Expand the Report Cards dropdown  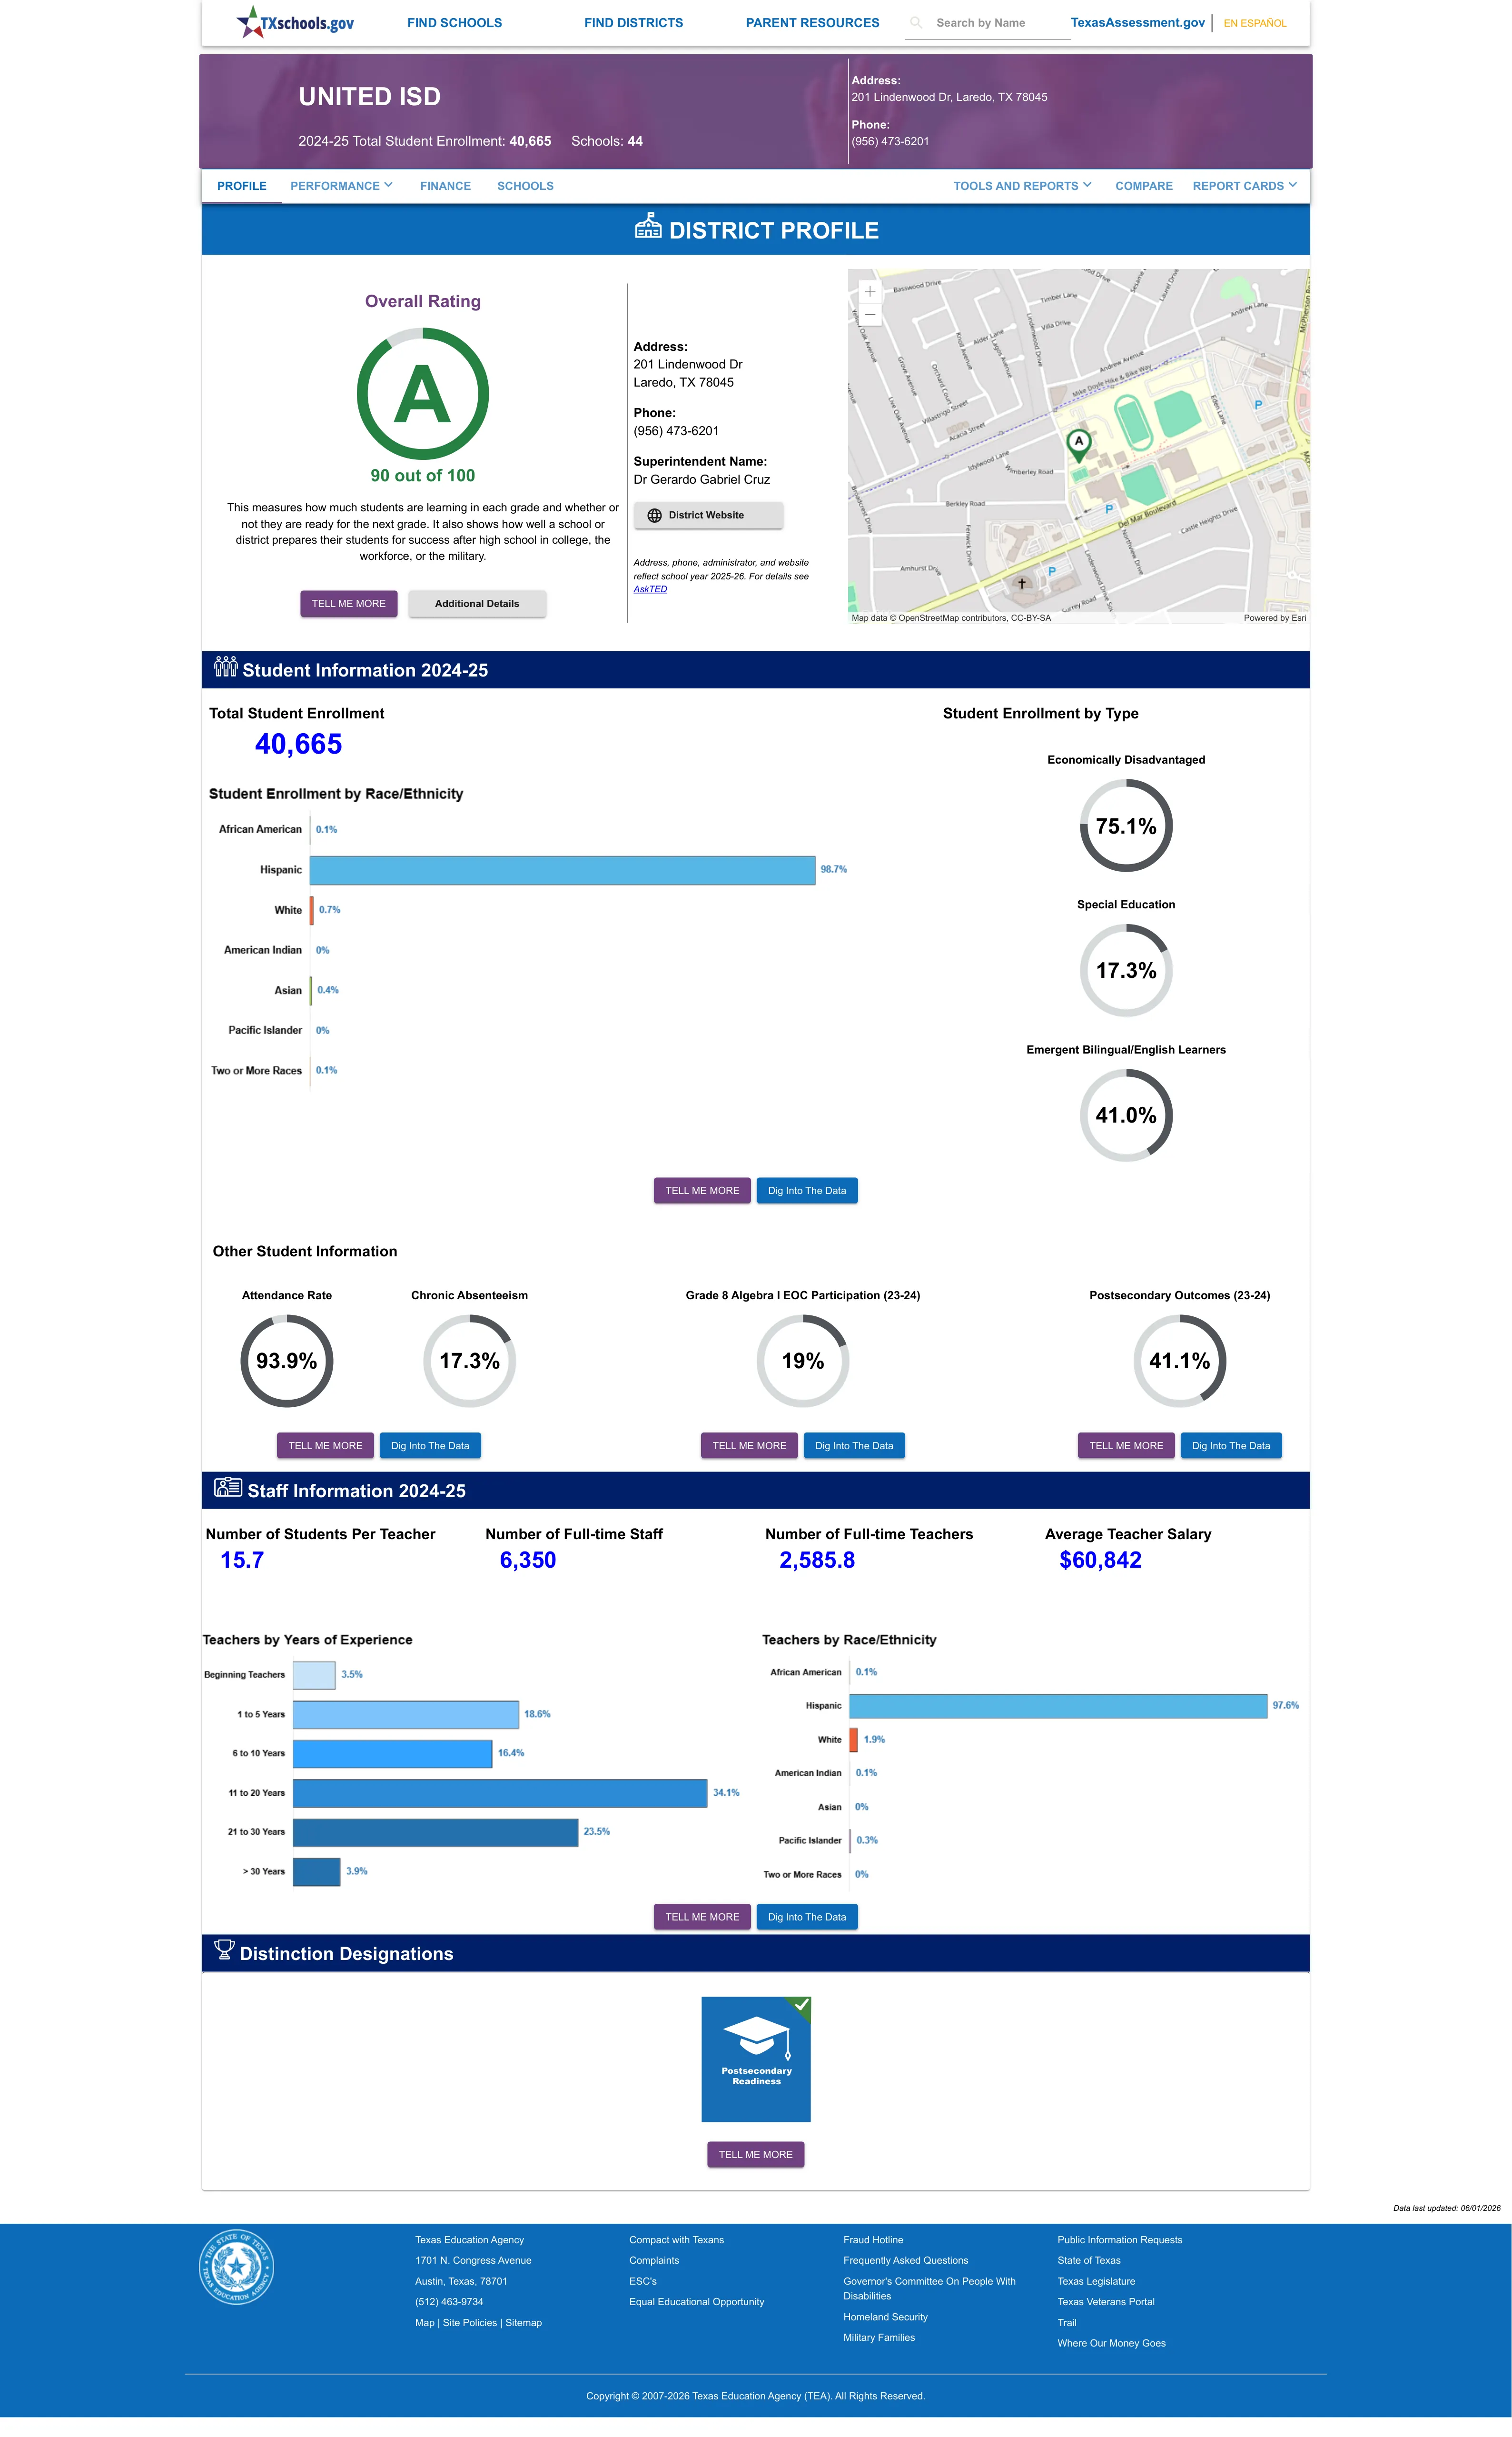coord(1245,186)
